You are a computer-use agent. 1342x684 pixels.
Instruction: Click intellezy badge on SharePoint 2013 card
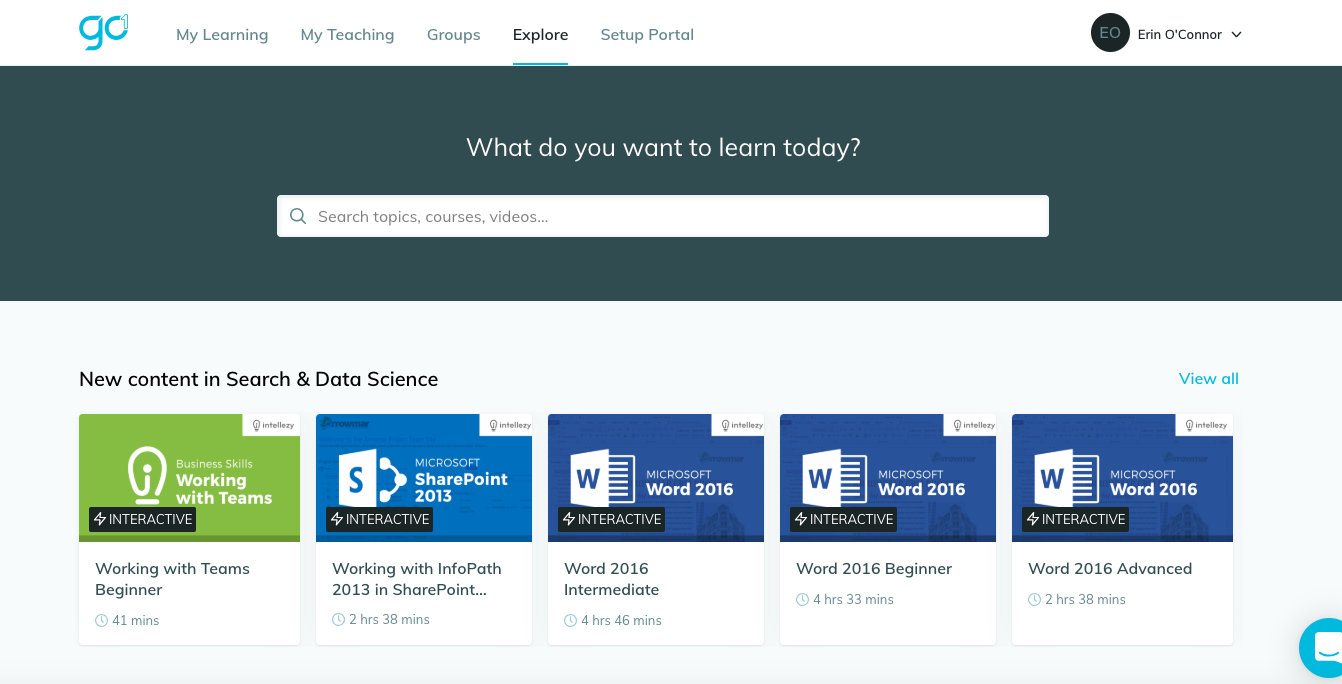(506, 425)
